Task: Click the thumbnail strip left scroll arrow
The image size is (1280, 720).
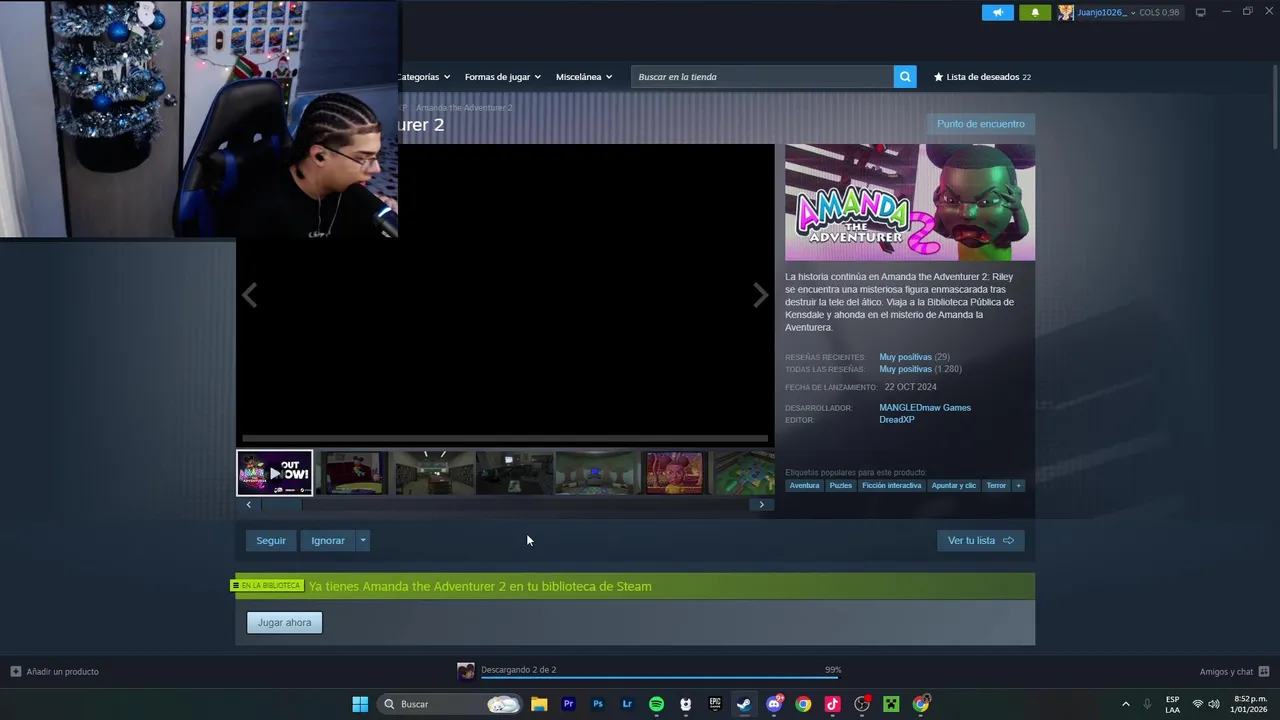Action: (x=249, y=505)
